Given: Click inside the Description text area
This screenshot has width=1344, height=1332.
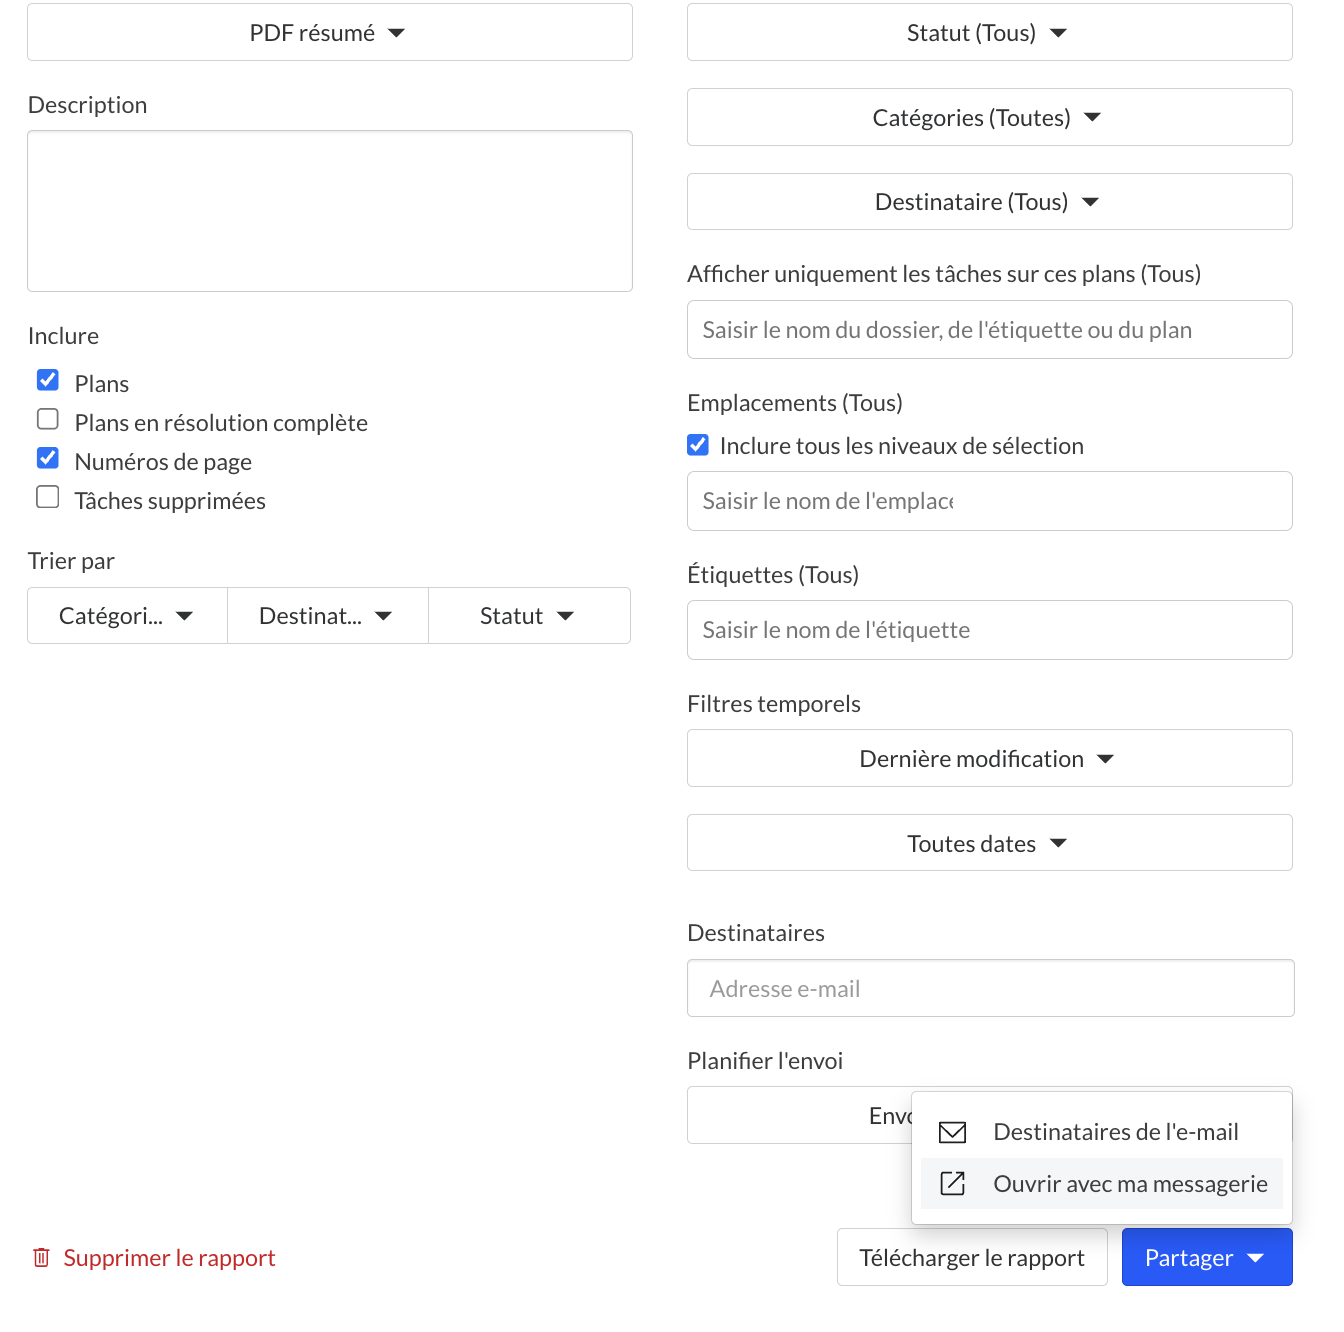Looking at the screenshot, I should click(x=330, y=211).
